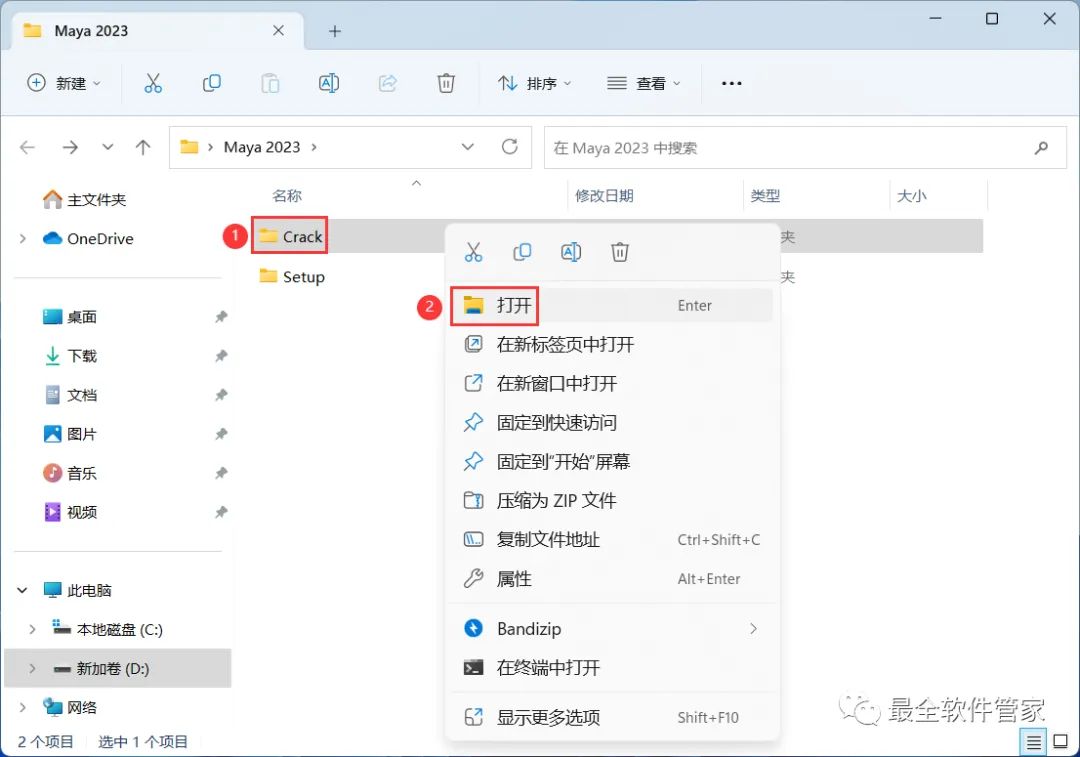Go up one folder level
This screenshot has width=1080, height=757.
[143, 147]
